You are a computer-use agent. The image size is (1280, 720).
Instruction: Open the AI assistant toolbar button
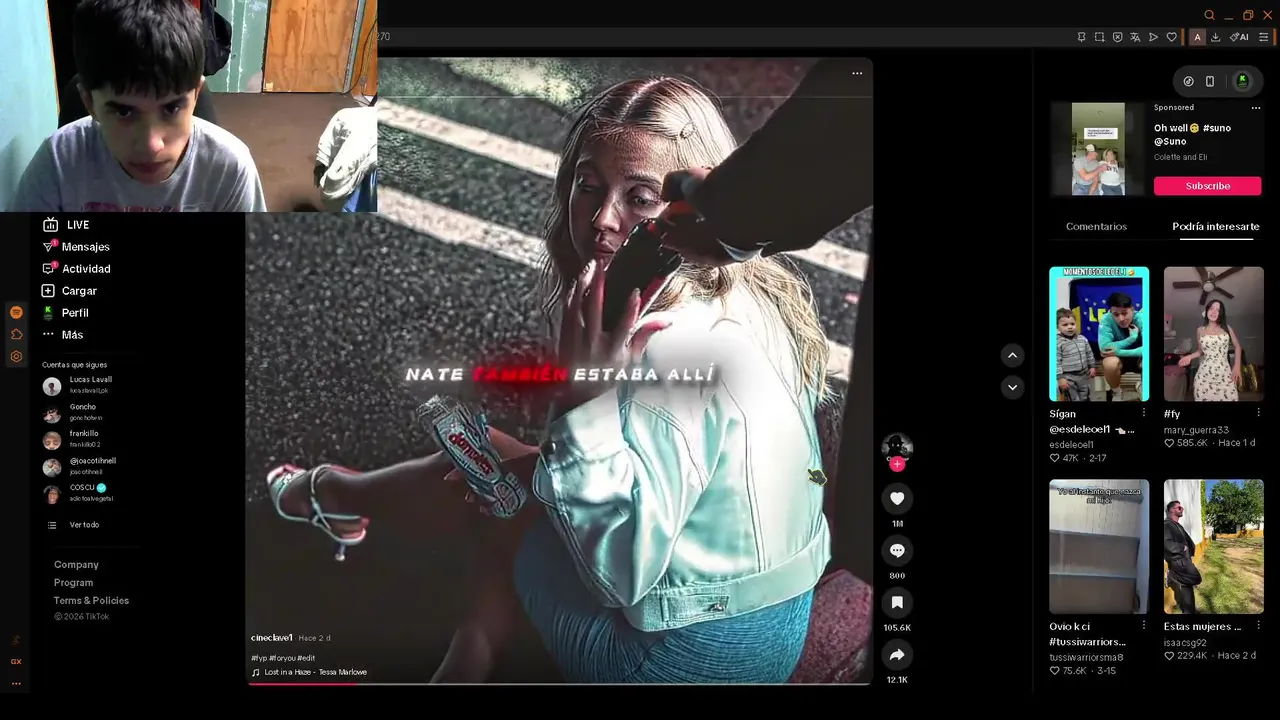[x=1239, y=37]
